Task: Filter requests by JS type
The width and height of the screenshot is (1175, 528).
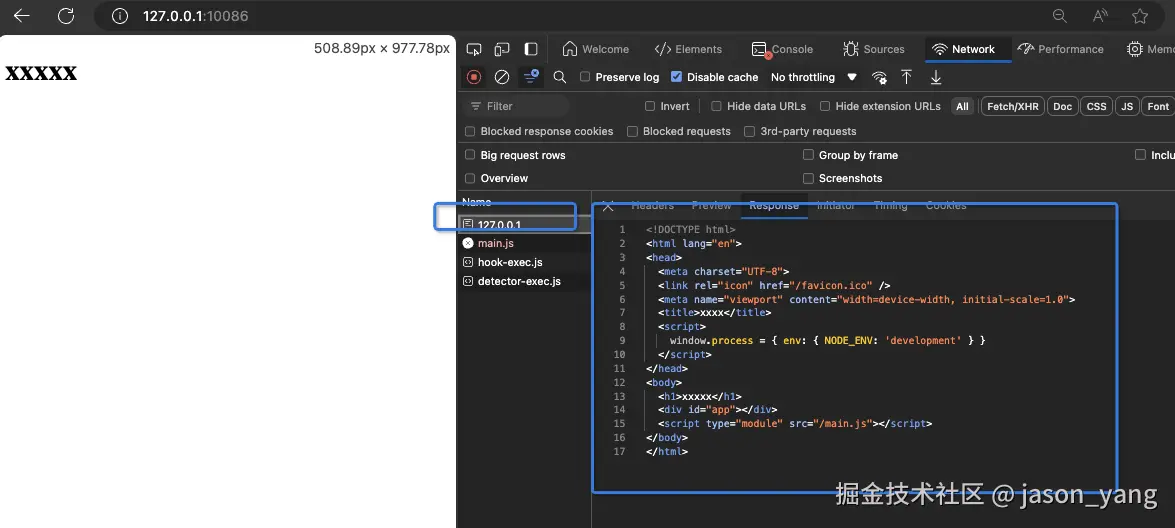Action: tap(1127, 106)
